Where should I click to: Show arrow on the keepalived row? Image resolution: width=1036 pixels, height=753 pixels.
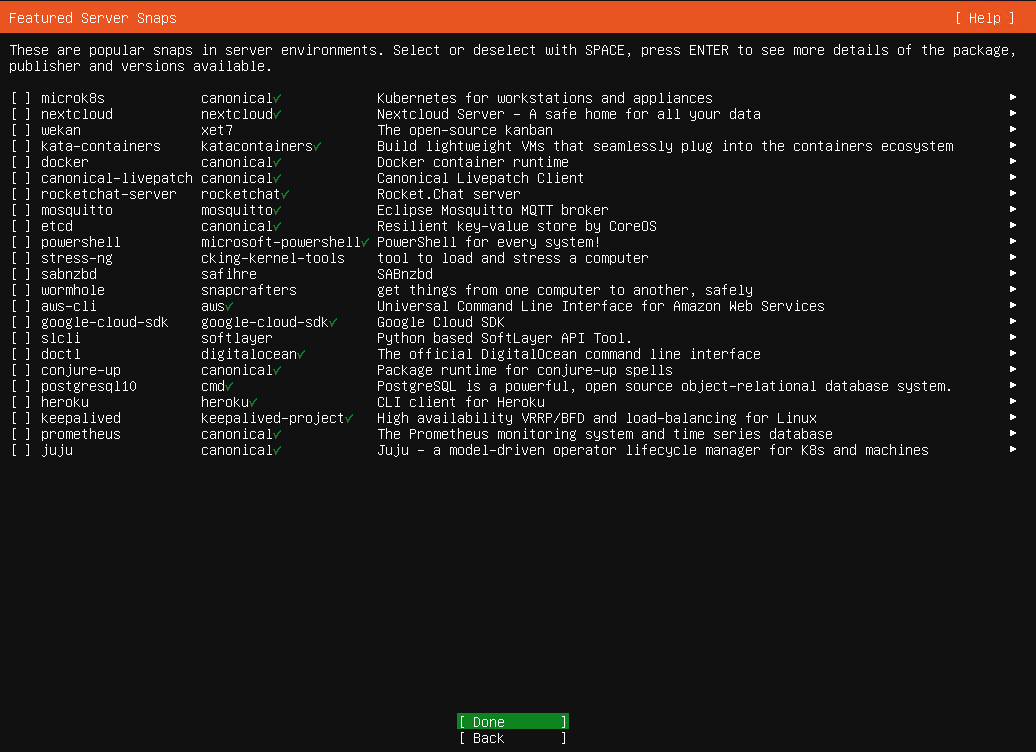point(1013,418)
